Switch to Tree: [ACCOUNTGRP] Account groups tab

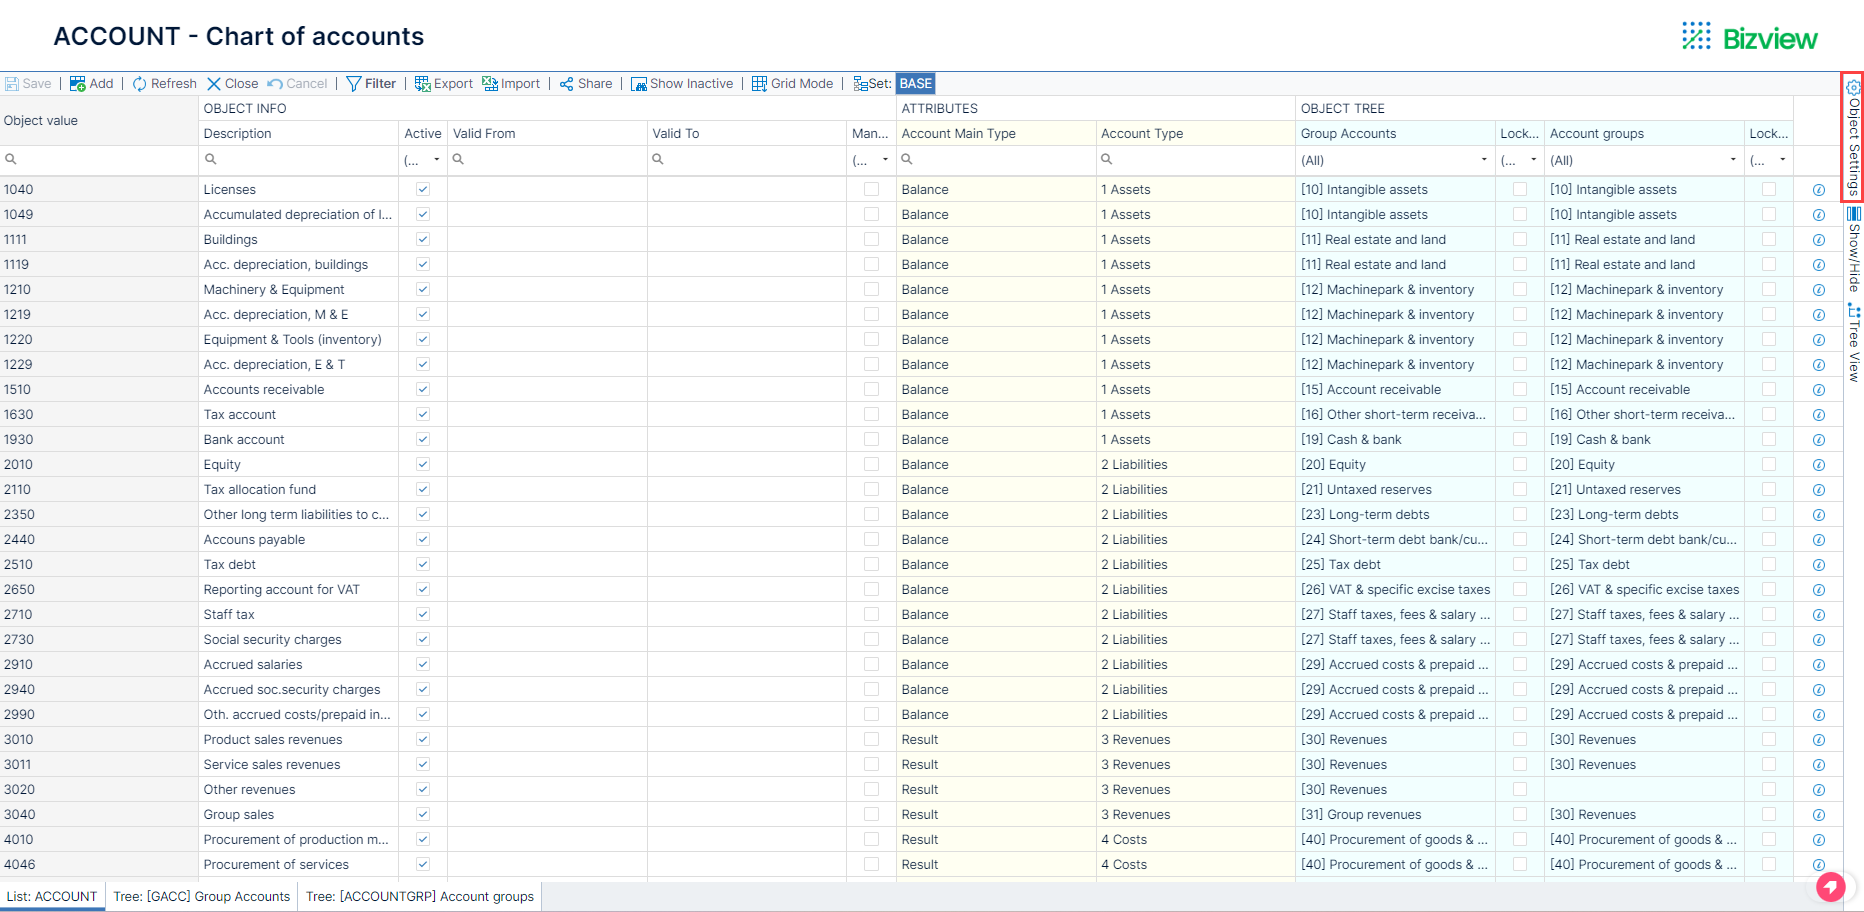(x=420, y=896)
